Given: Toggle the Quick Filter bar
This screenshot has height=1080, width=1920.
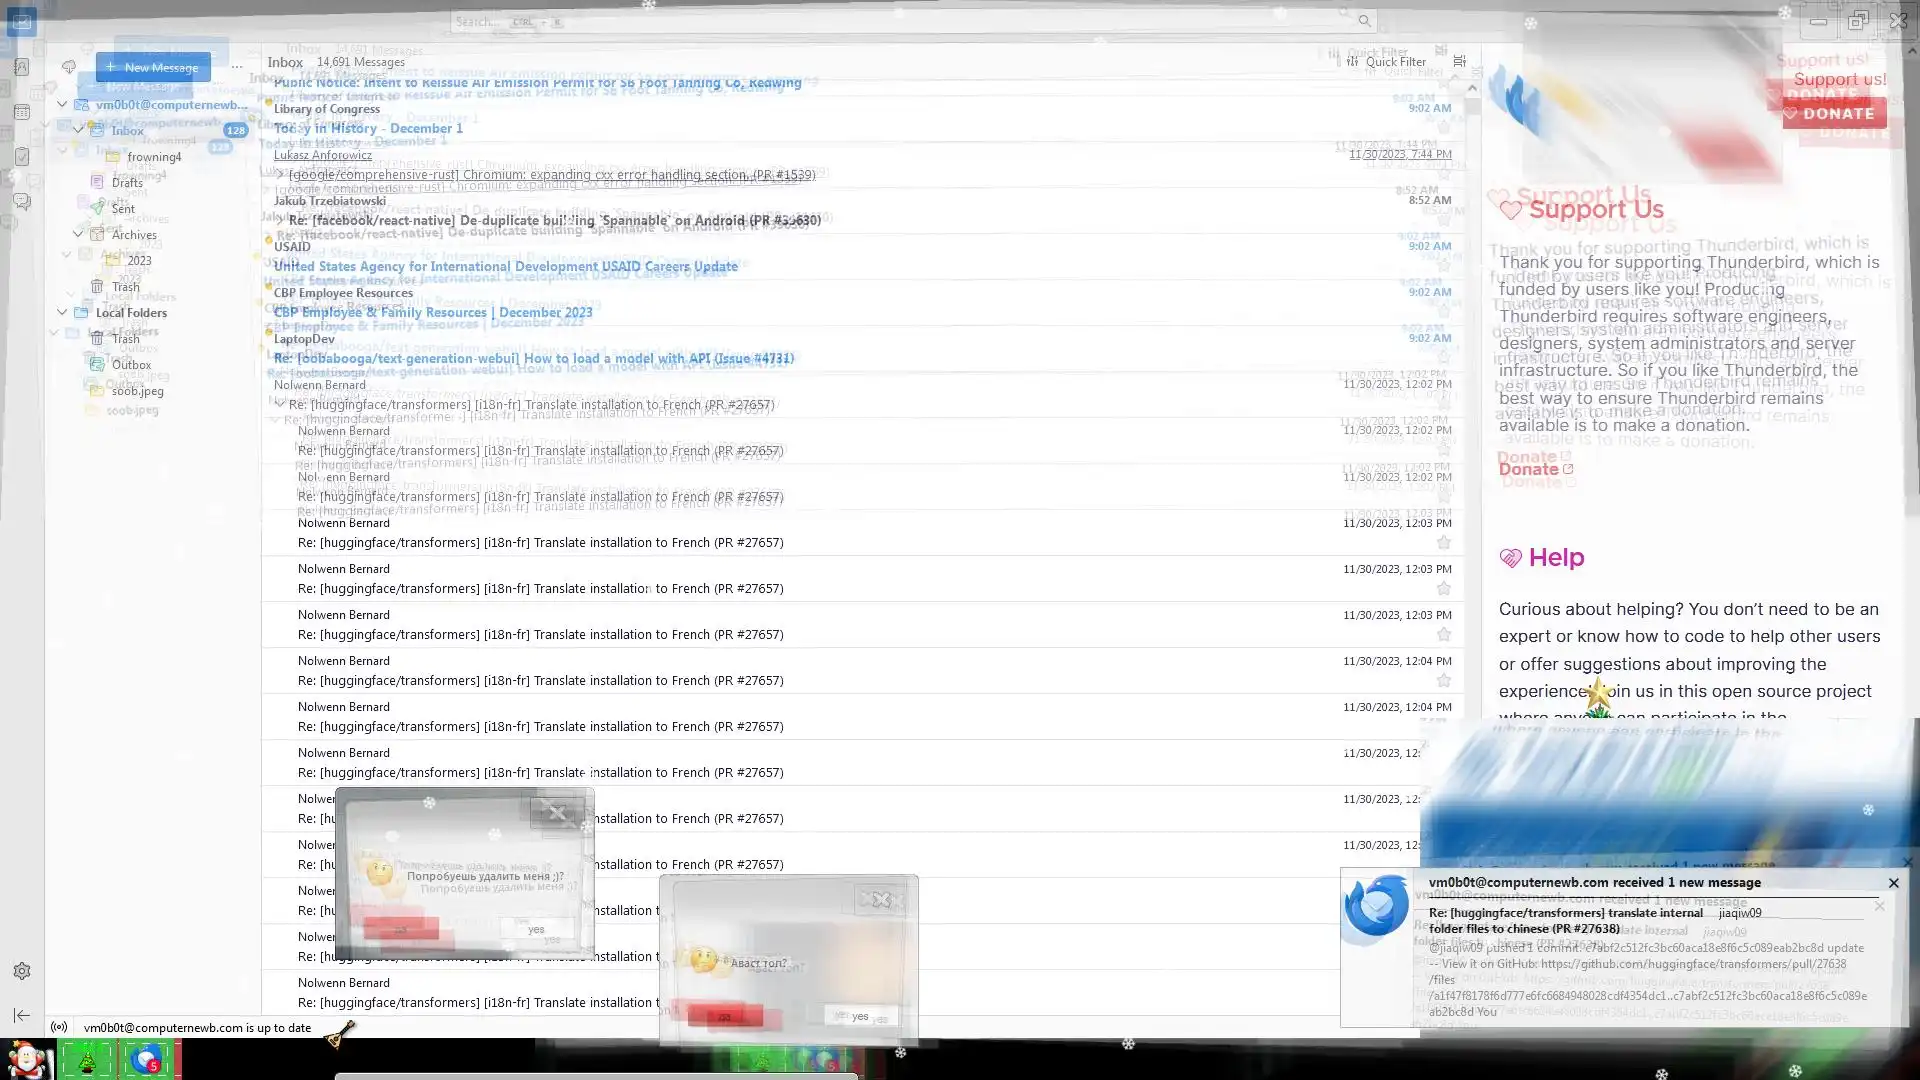Looking at the screenshot, I should click(1386, 61).
